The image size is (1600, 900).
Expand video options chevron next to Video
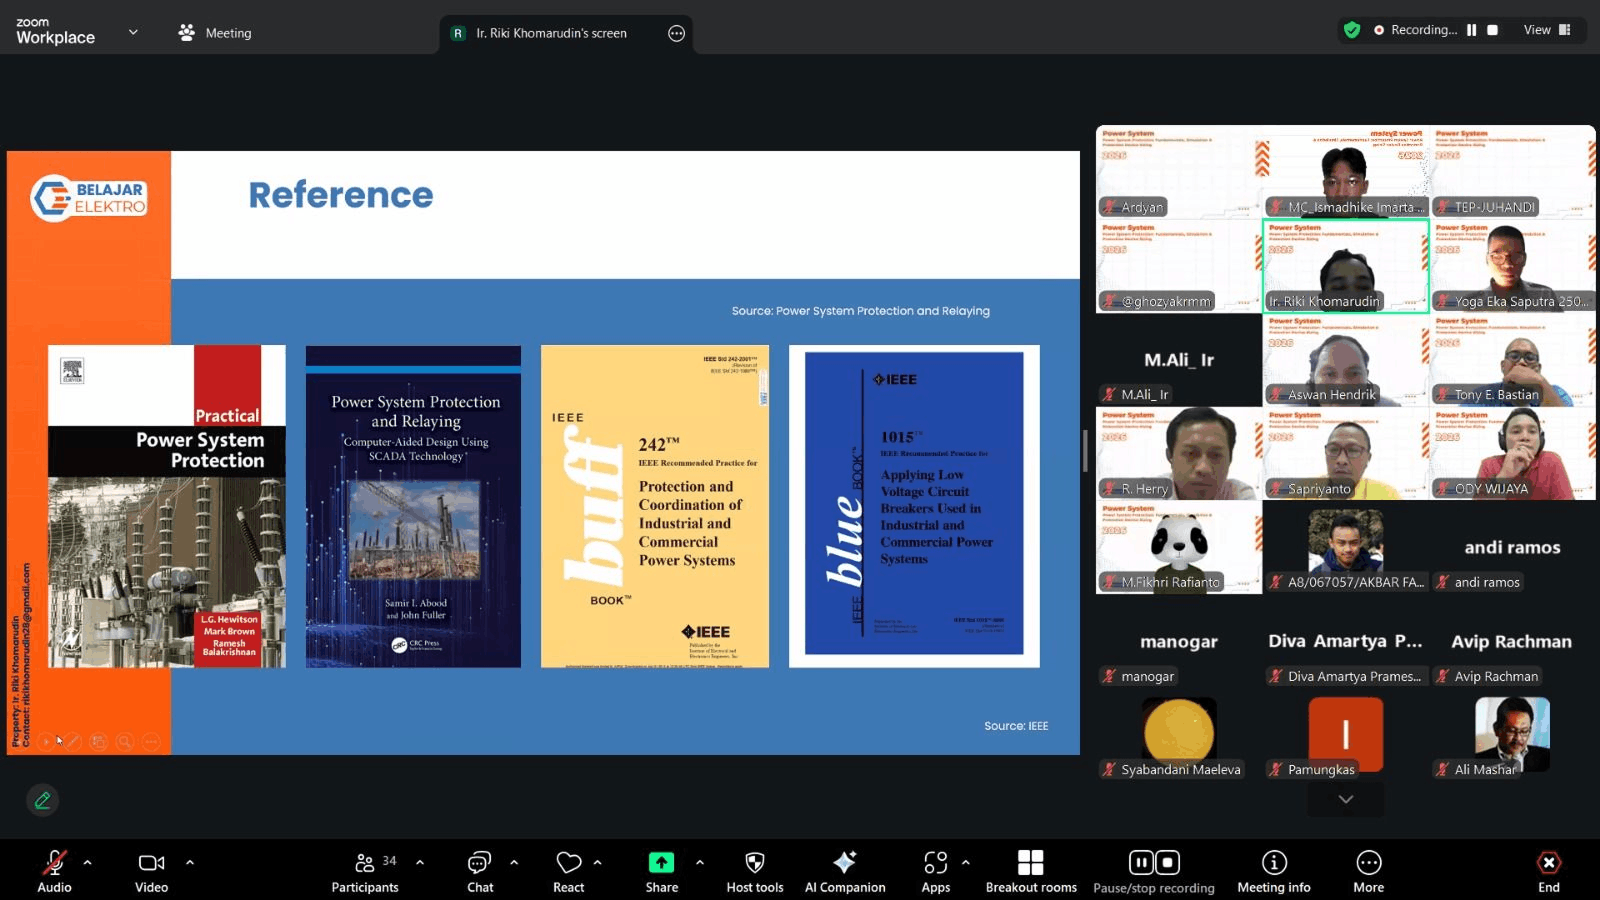(190, 862)
